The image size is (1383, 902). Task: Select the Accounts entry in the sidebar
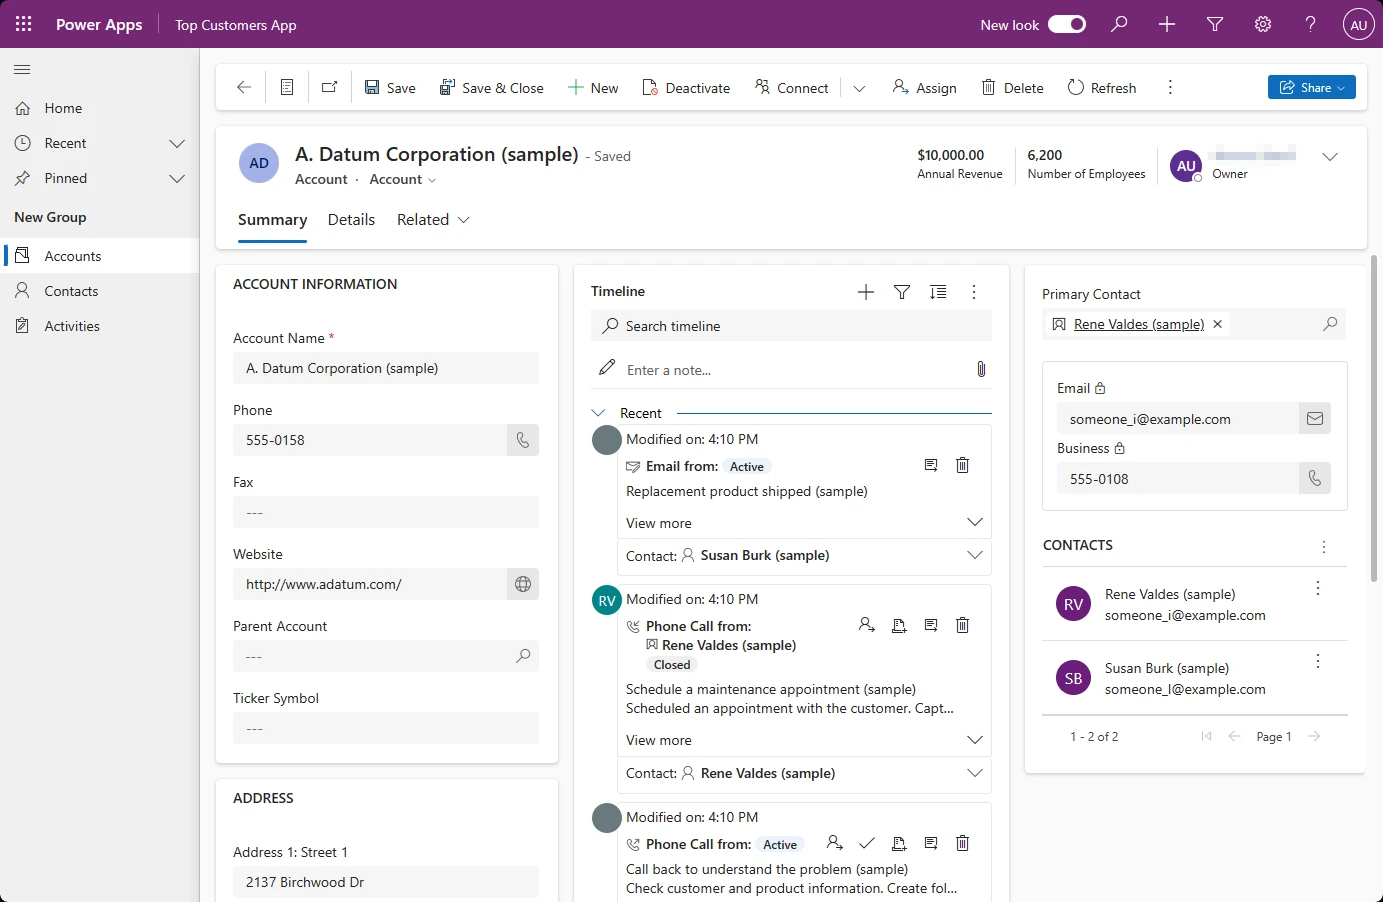[x=72, y=255]
